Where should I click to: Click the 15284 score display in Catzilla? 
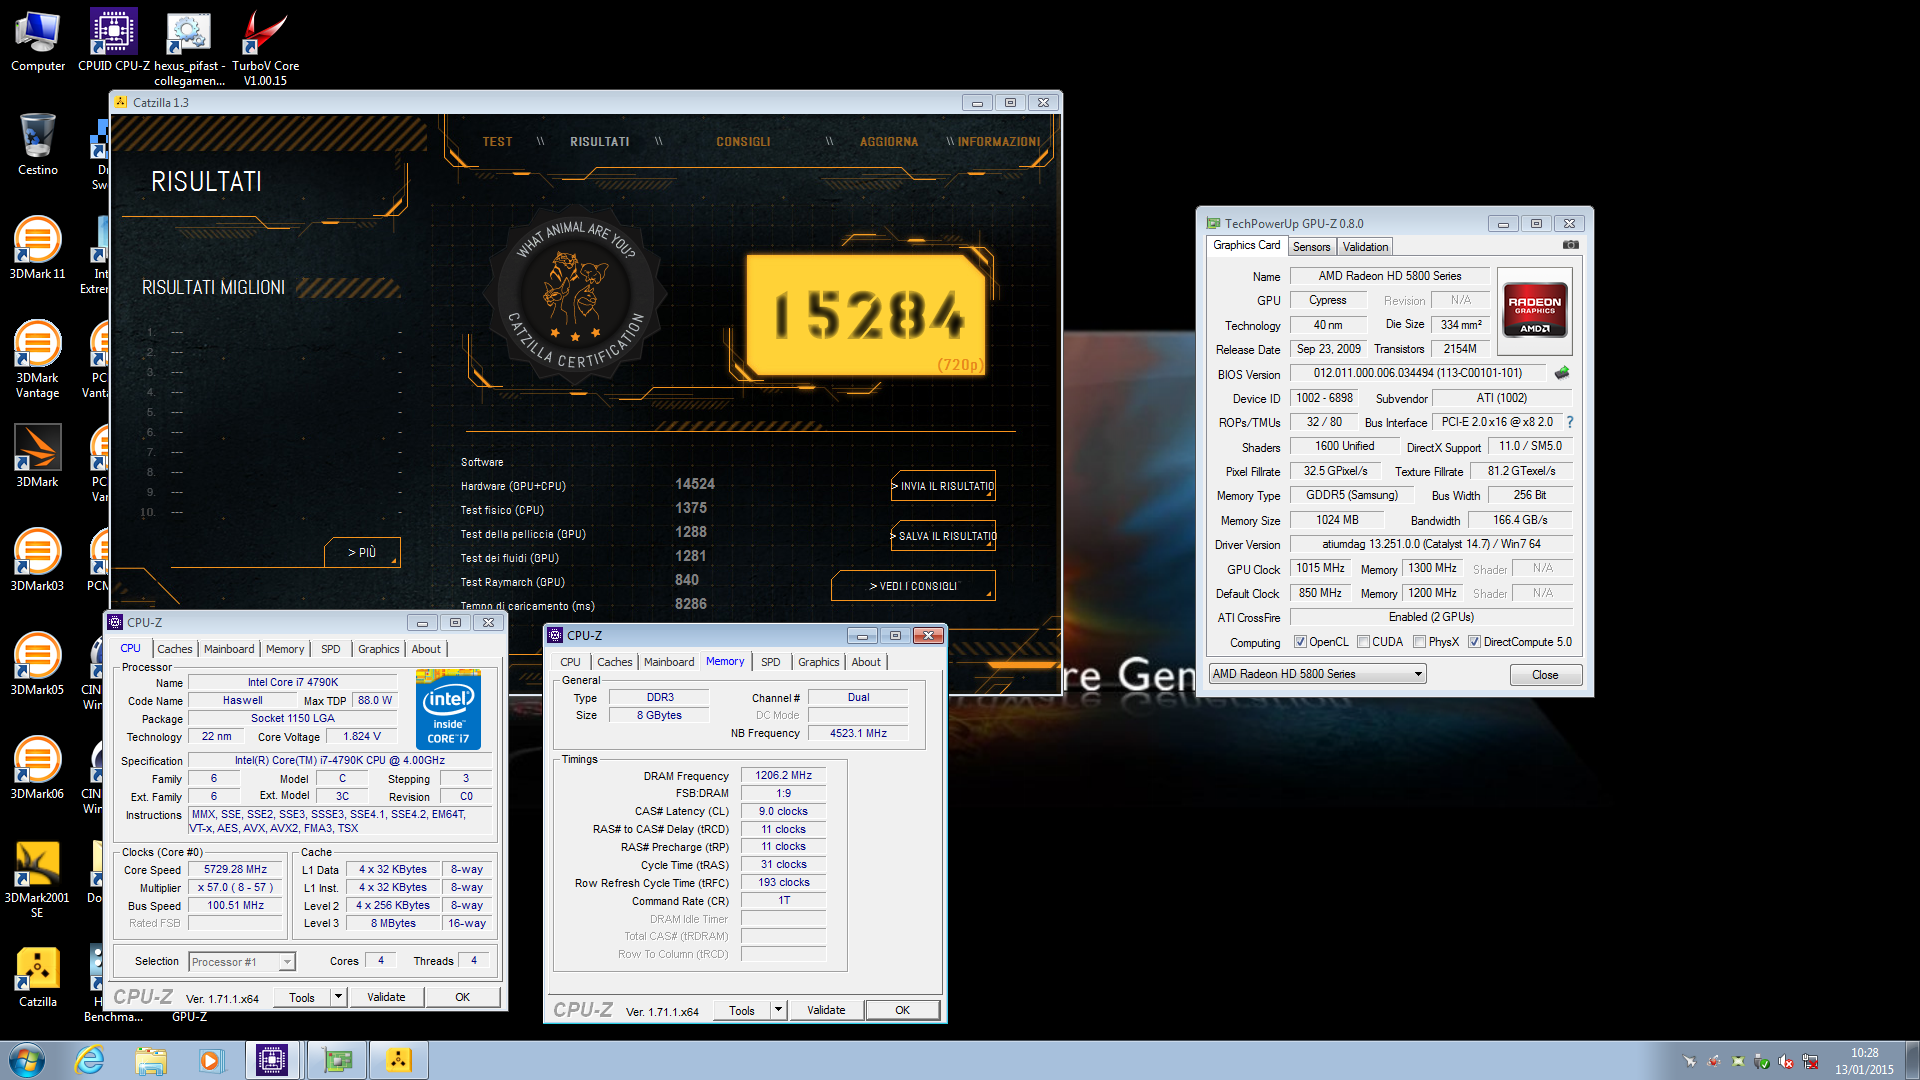click(x=868, y=315)
